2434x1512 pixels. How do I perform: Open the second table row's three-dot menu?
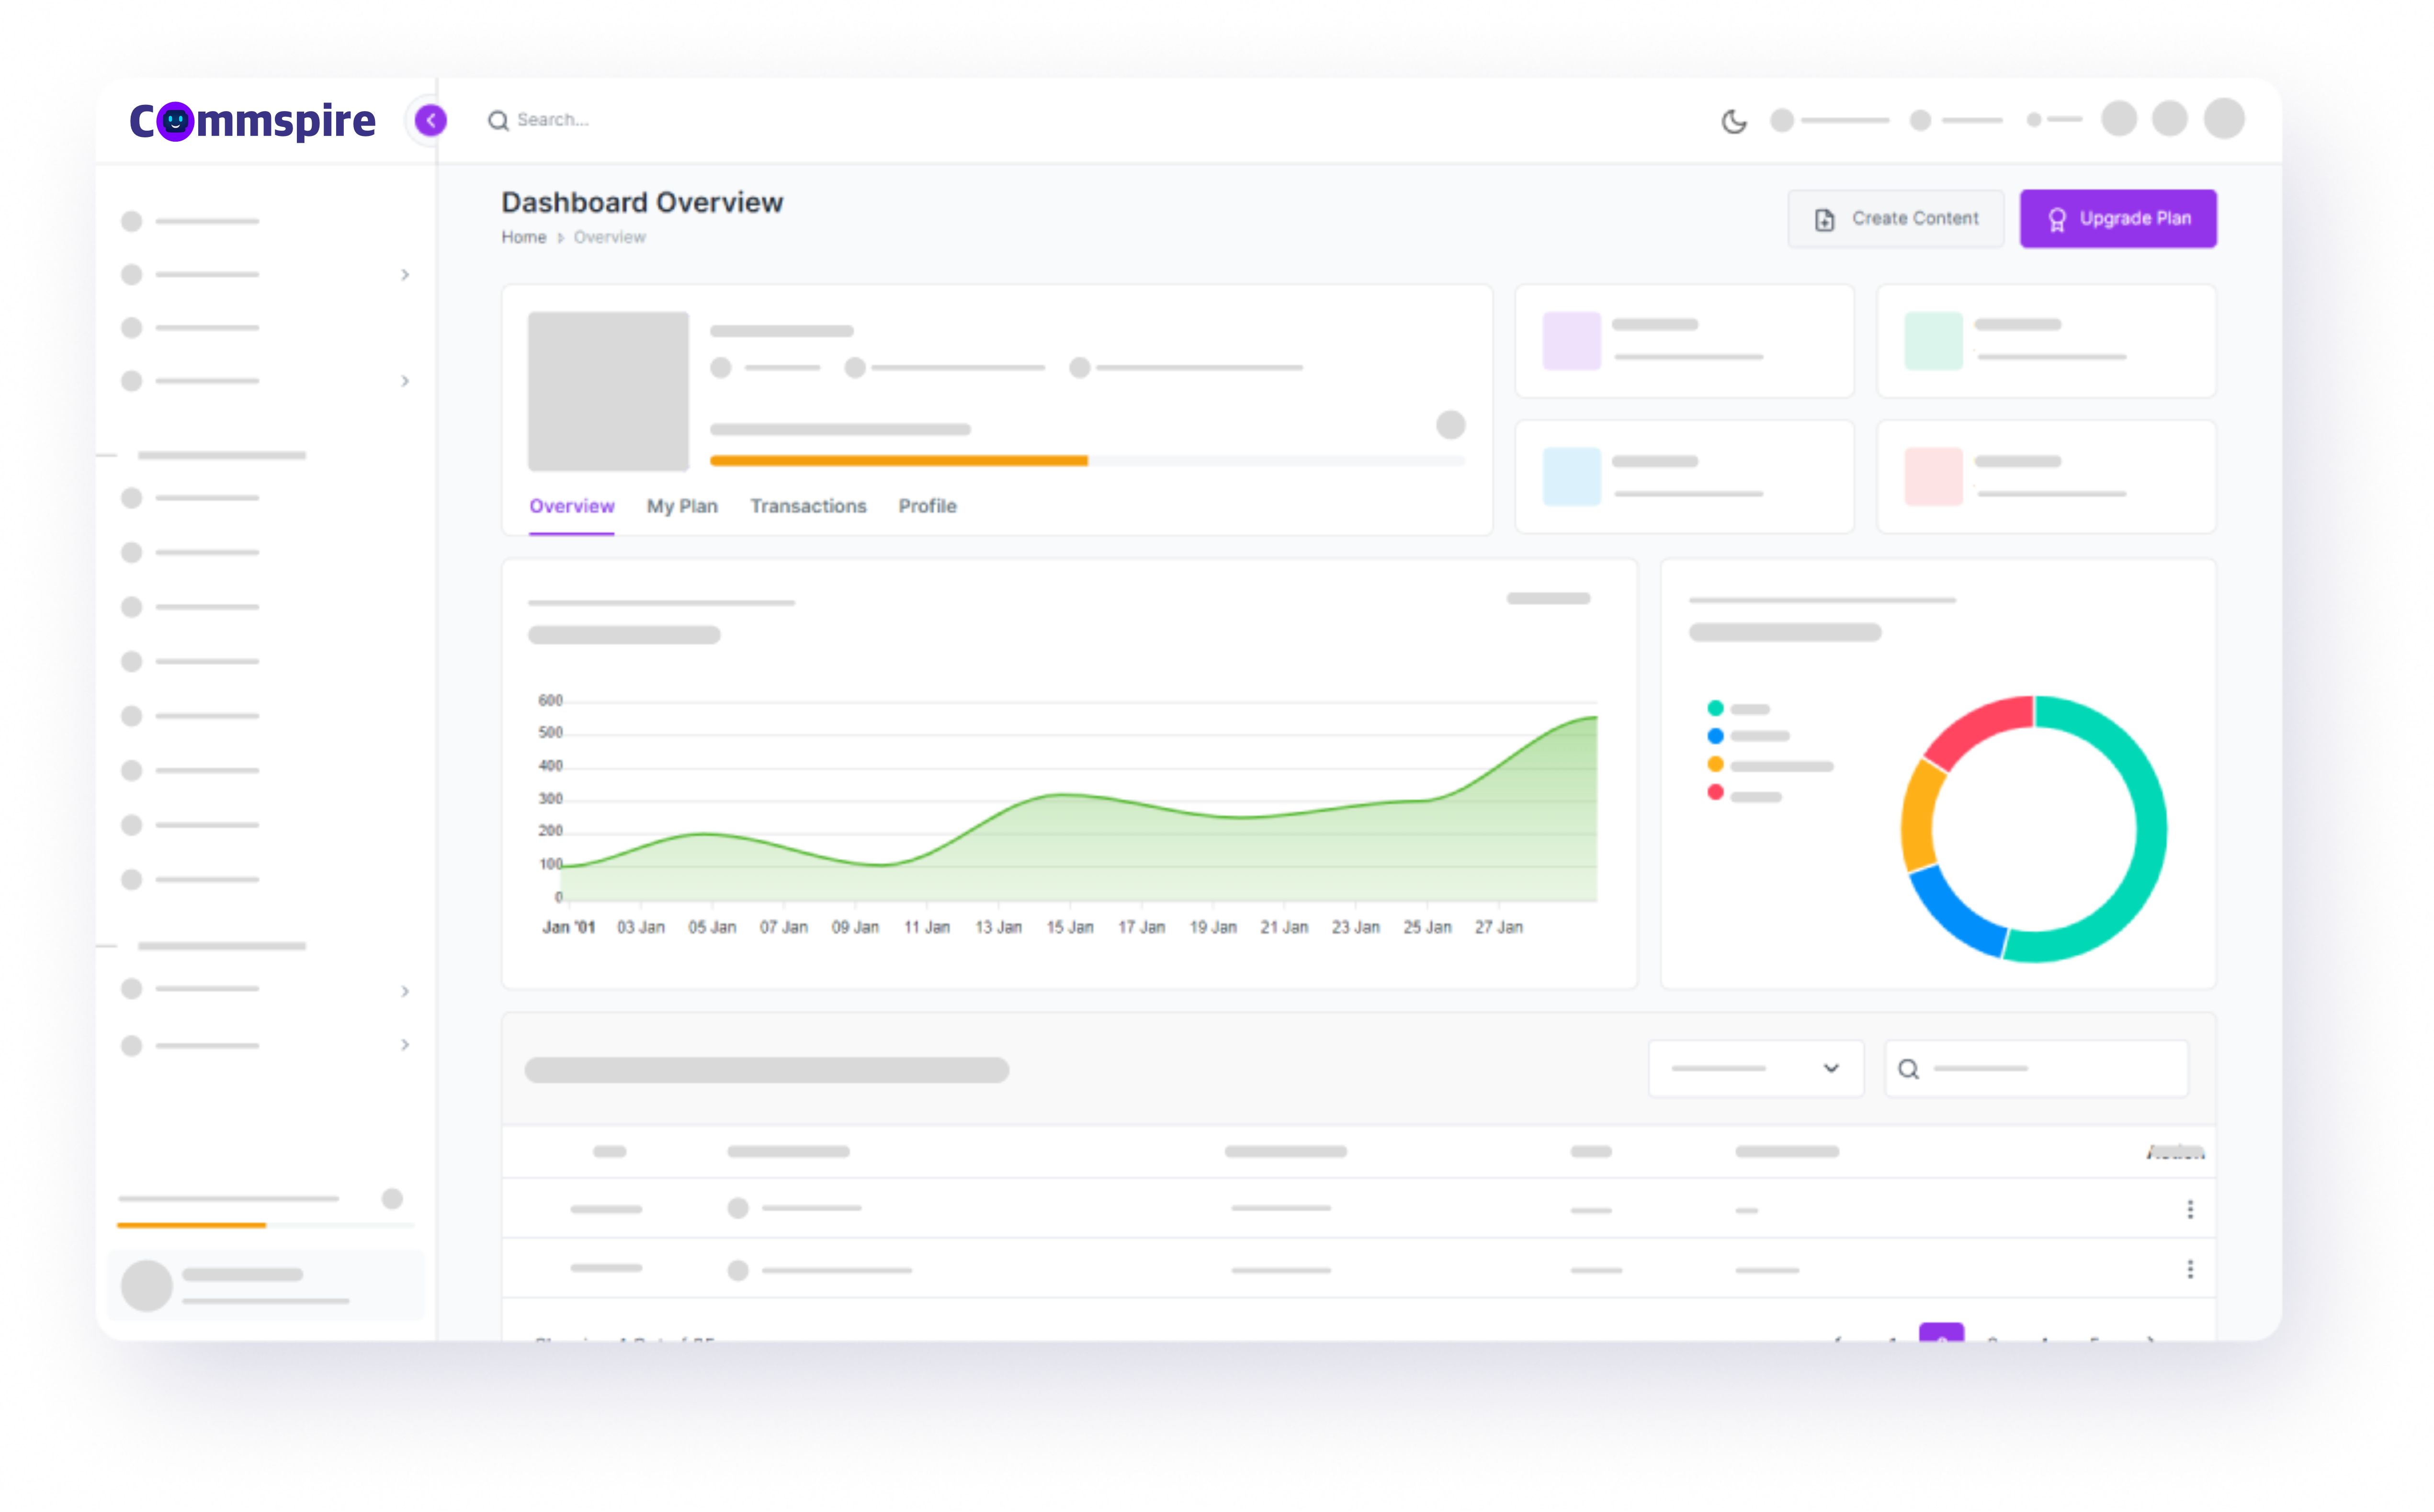2190,1269
